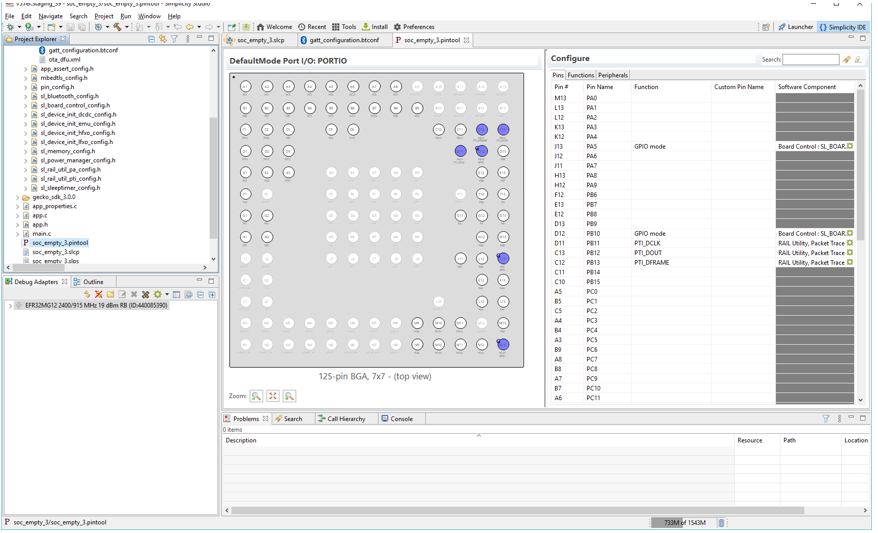Click the Save All icon in toolbar
Image resolution: width=878 pixels, height=533 pixels.
pos(82,27)
